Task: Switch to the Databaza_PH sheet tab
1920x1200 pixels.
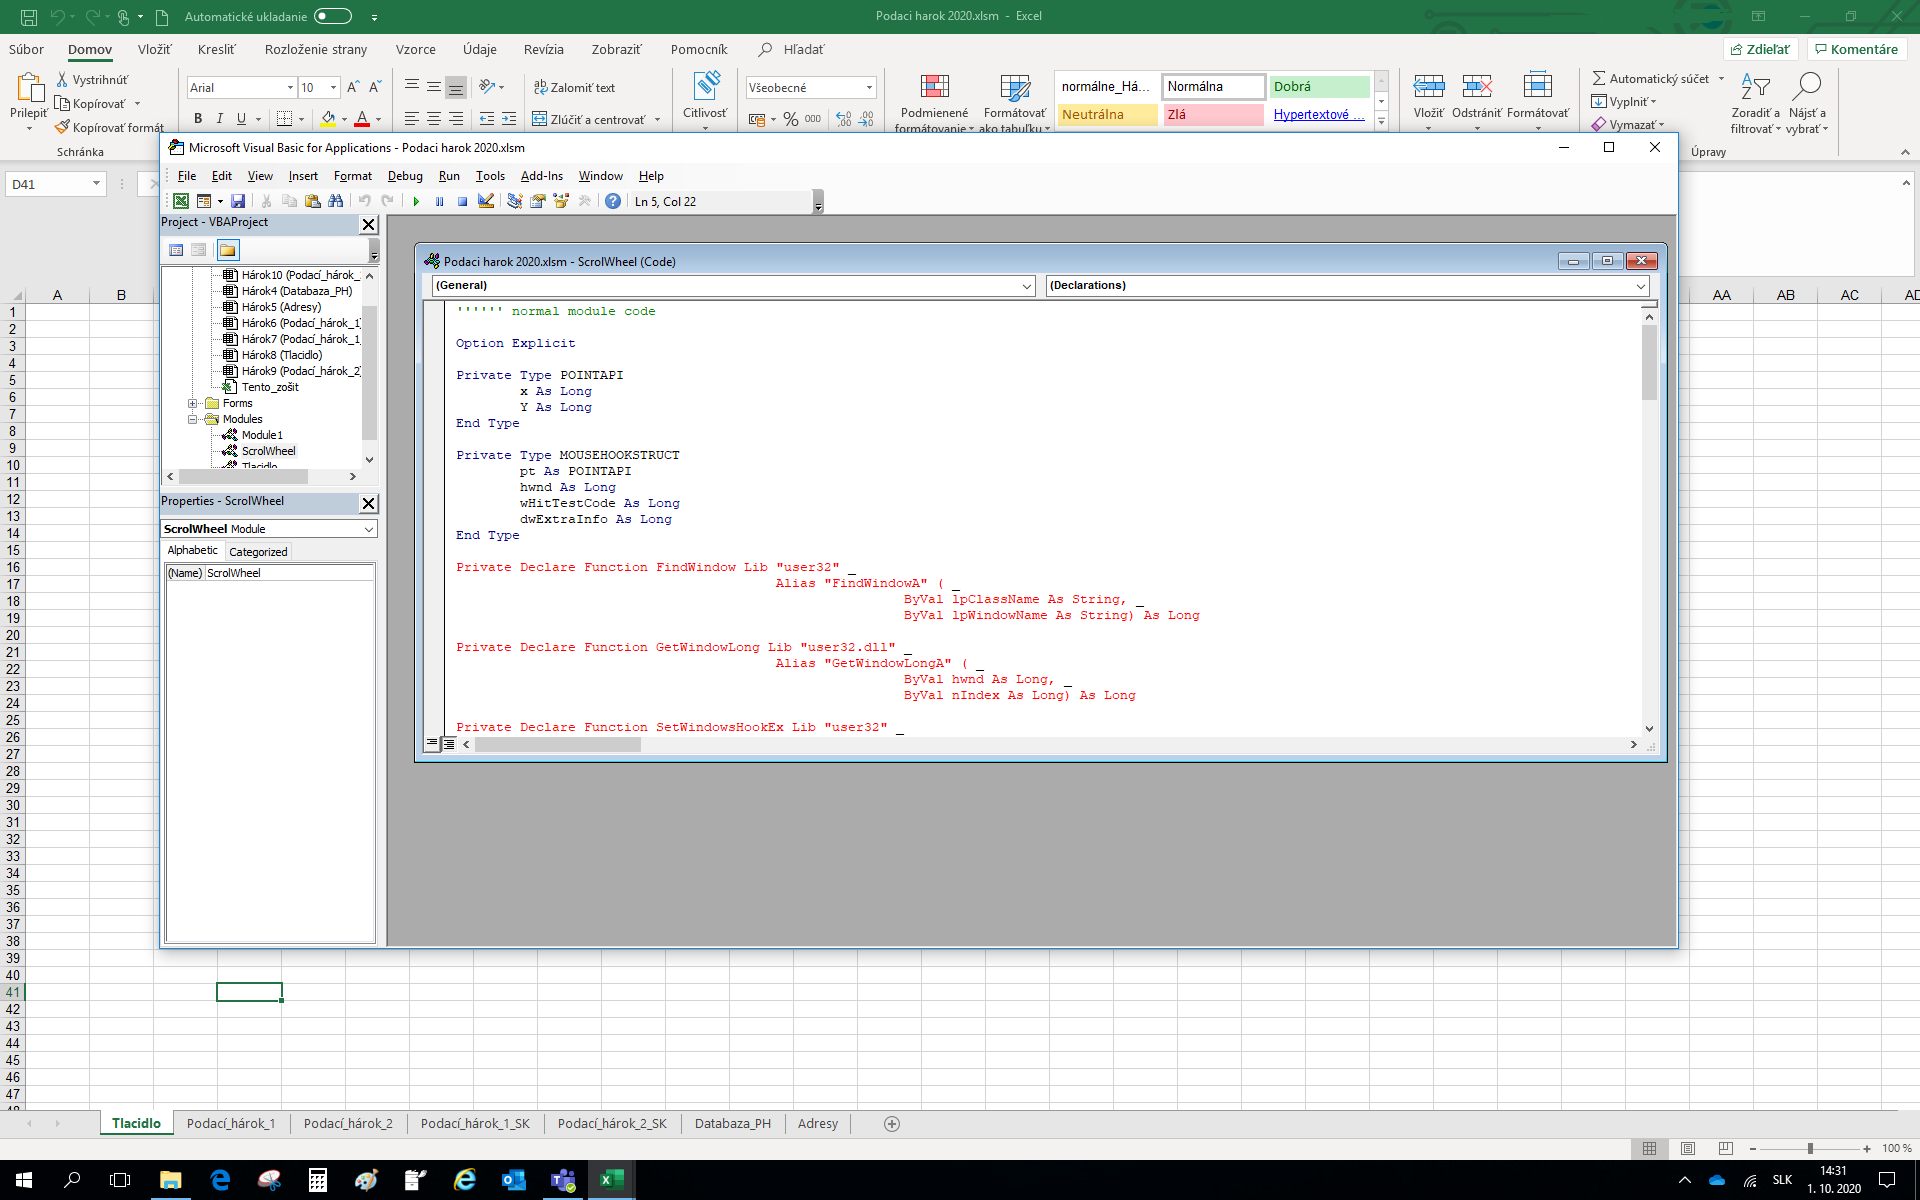Action: point(733,1123)
